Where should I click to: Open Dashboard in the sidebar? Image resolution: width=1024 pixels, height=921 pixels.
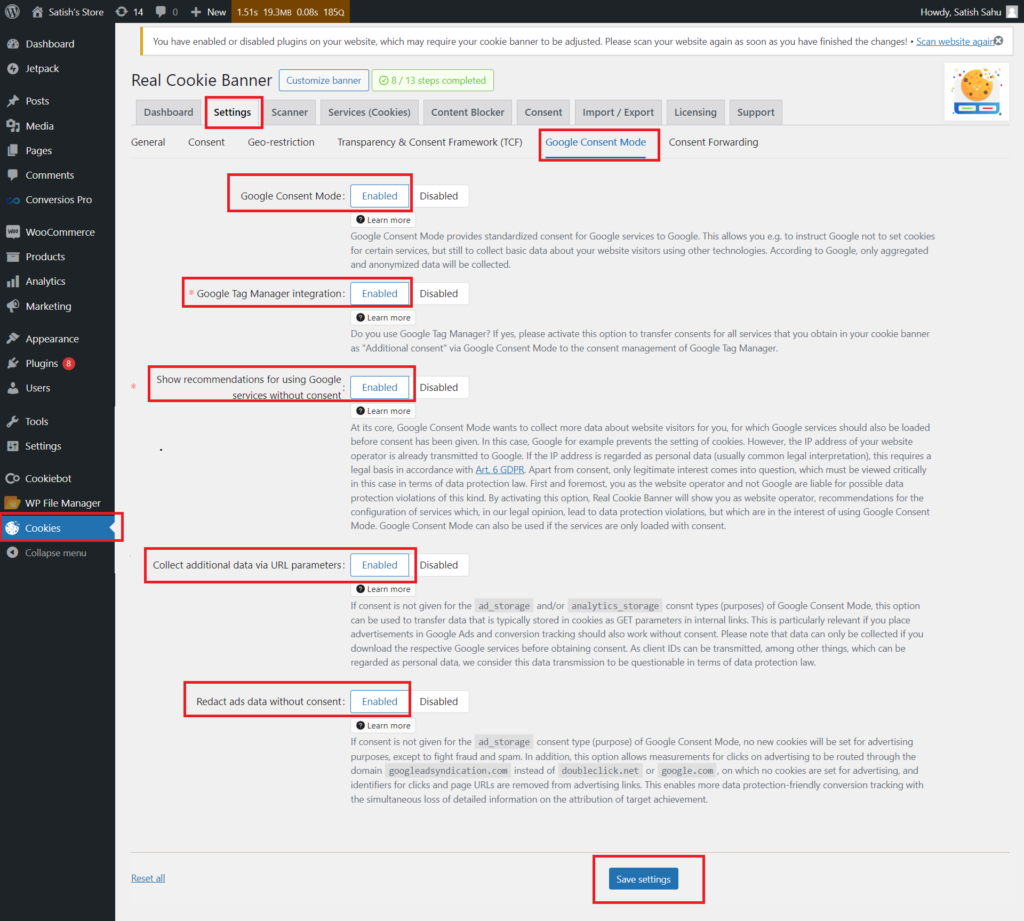coord(50,44)
